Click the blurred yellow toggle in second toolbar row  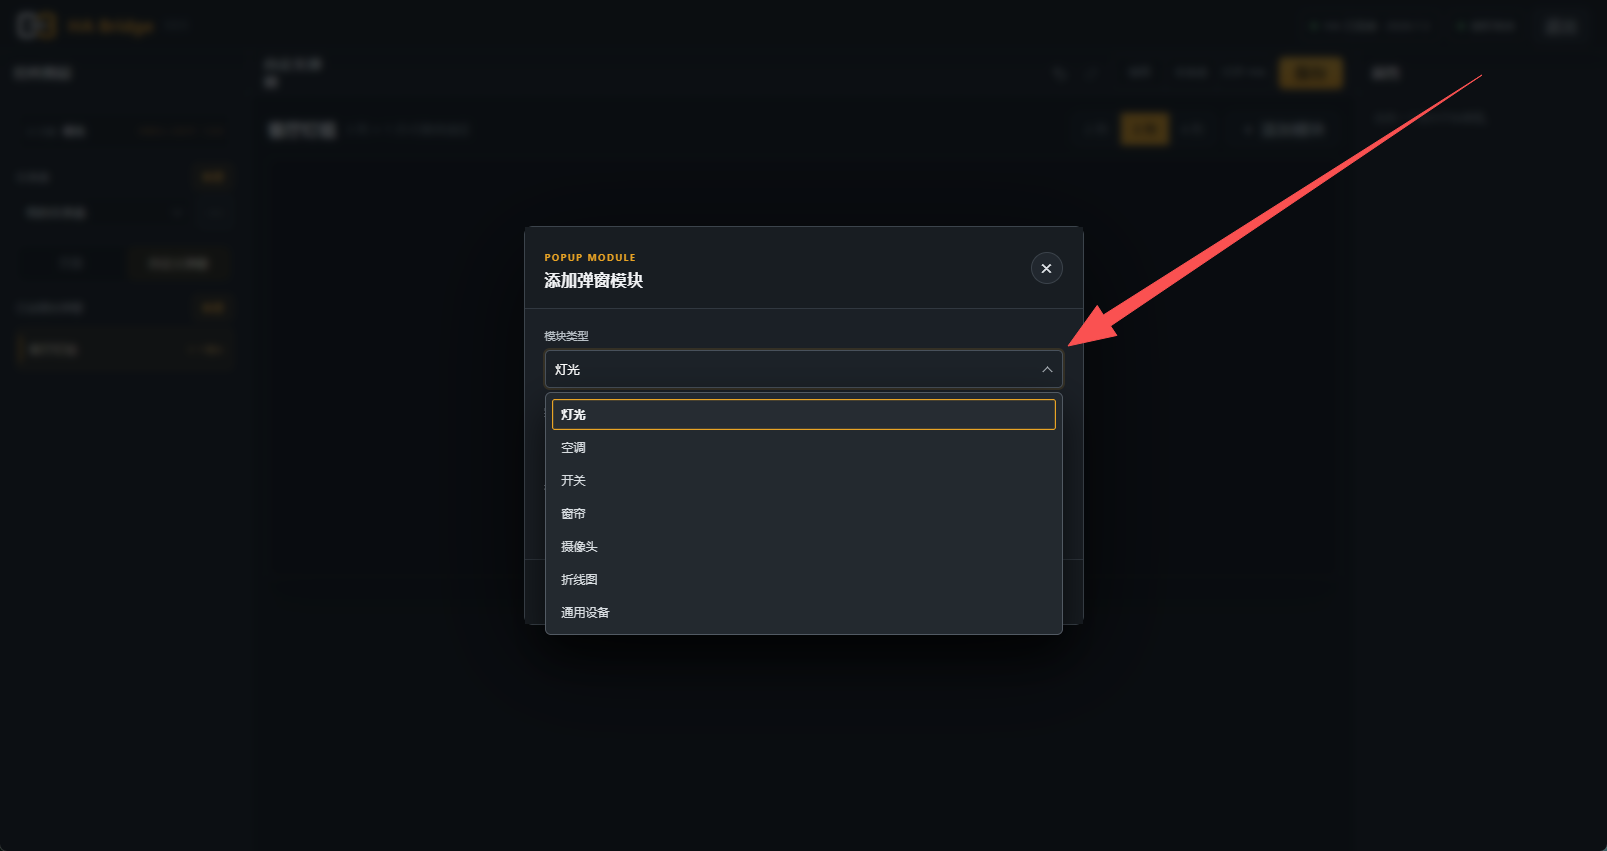1145,129
